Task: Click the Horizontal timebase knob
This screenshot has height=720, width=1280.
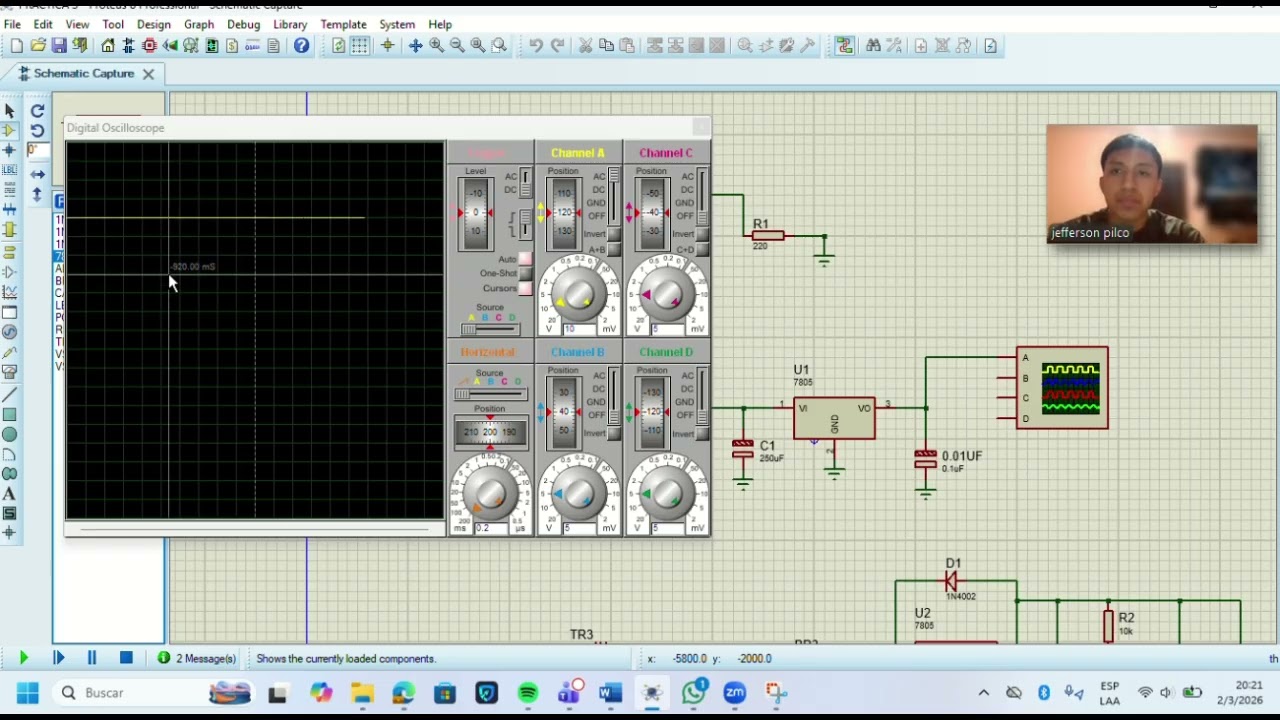Action: (x=490, y=494)
